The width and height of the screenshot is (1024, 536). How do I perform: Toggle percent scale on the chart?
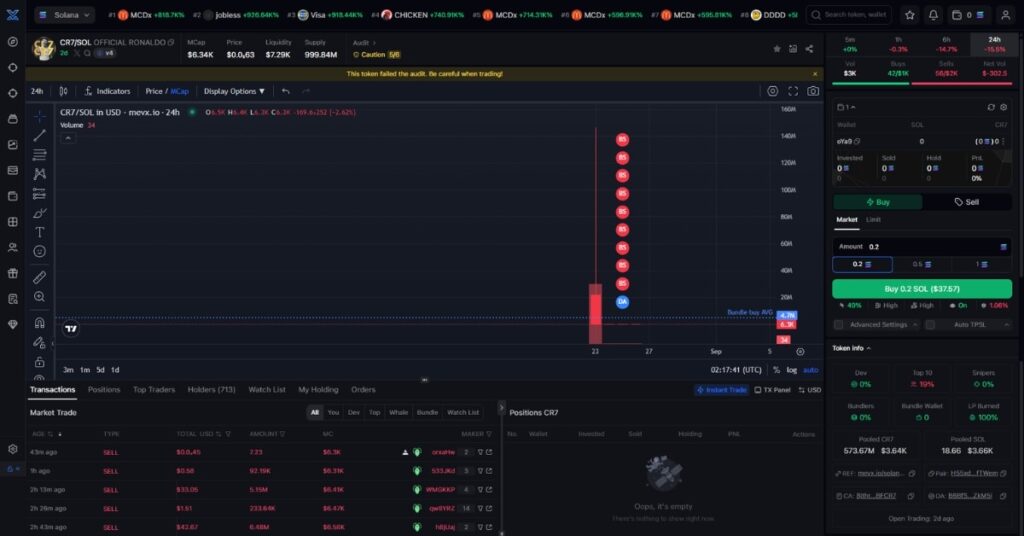[x=776, y=370]
